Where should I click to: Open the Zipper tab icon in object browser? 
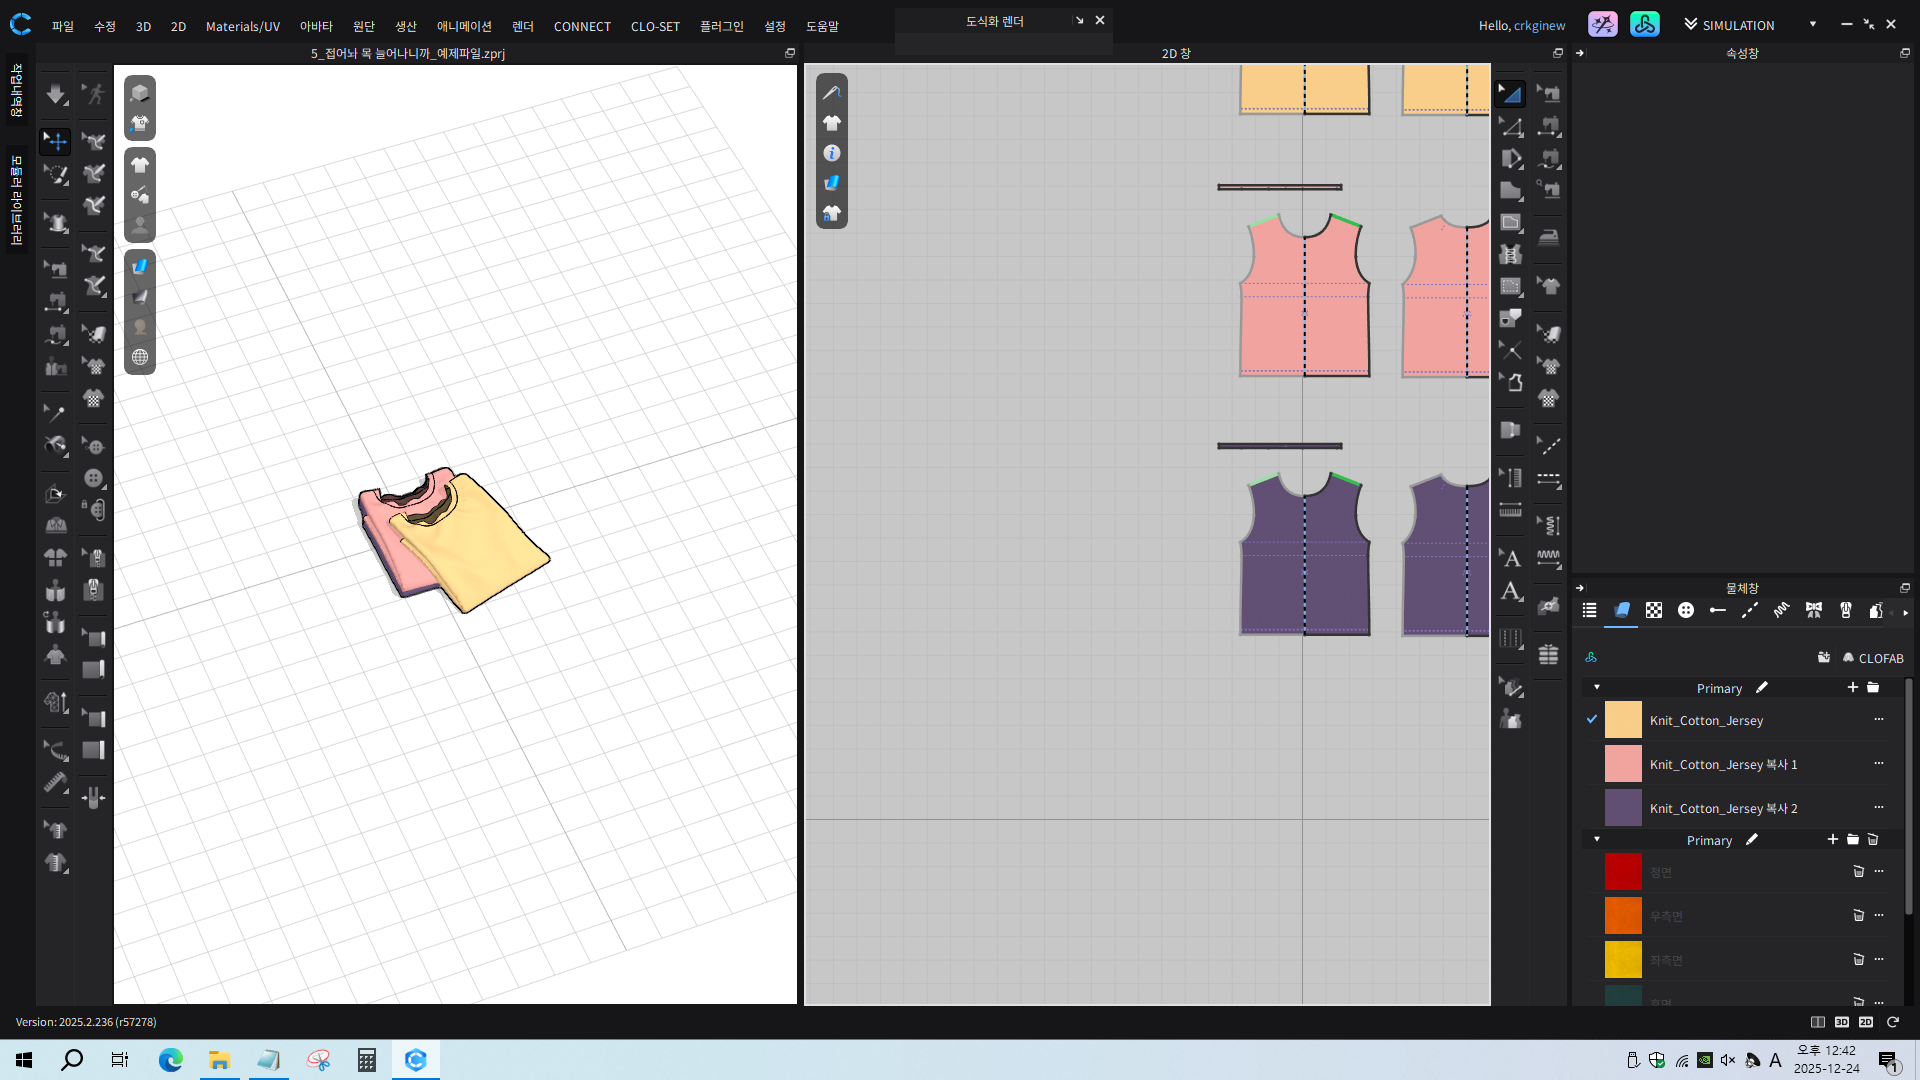tap(1846, 611)
